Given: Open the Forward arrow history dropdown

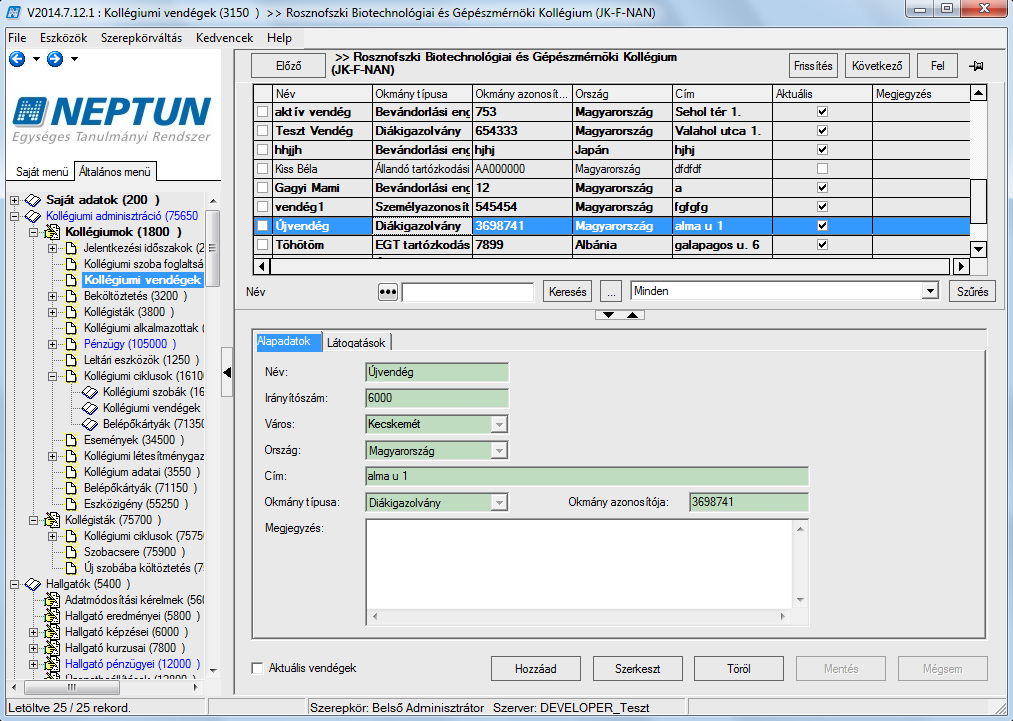Looking at the screenshot, I should (74, 59).
